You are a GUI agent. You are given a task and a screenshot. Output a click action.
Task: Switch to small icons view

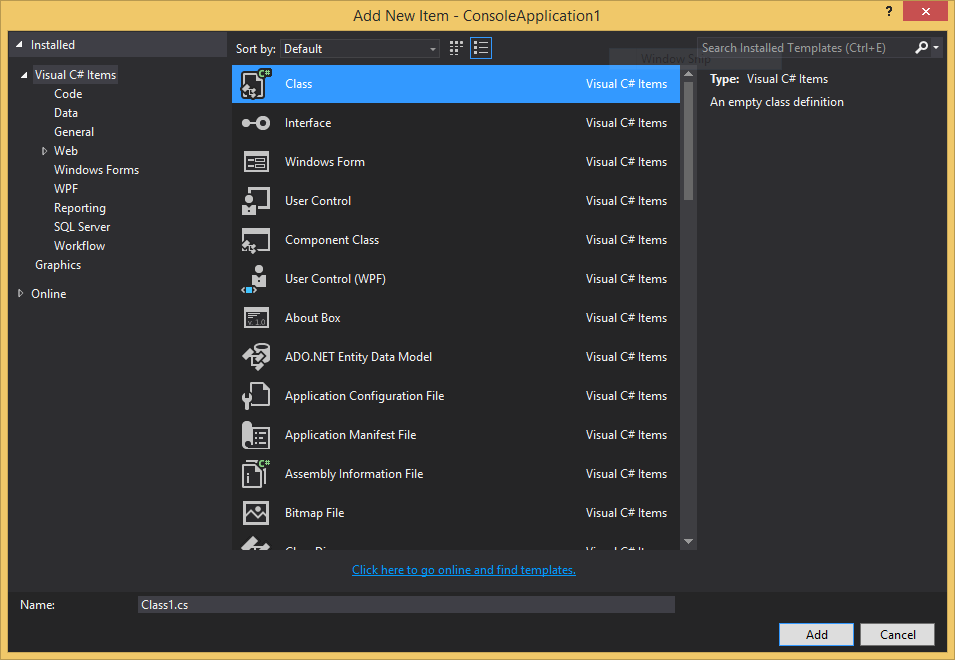coord(457,48)
